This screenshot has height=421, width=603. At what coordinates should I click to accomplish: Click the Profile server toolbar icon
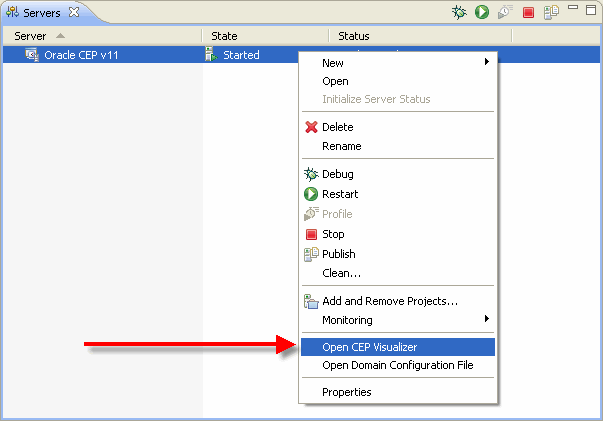pos(505,12)
